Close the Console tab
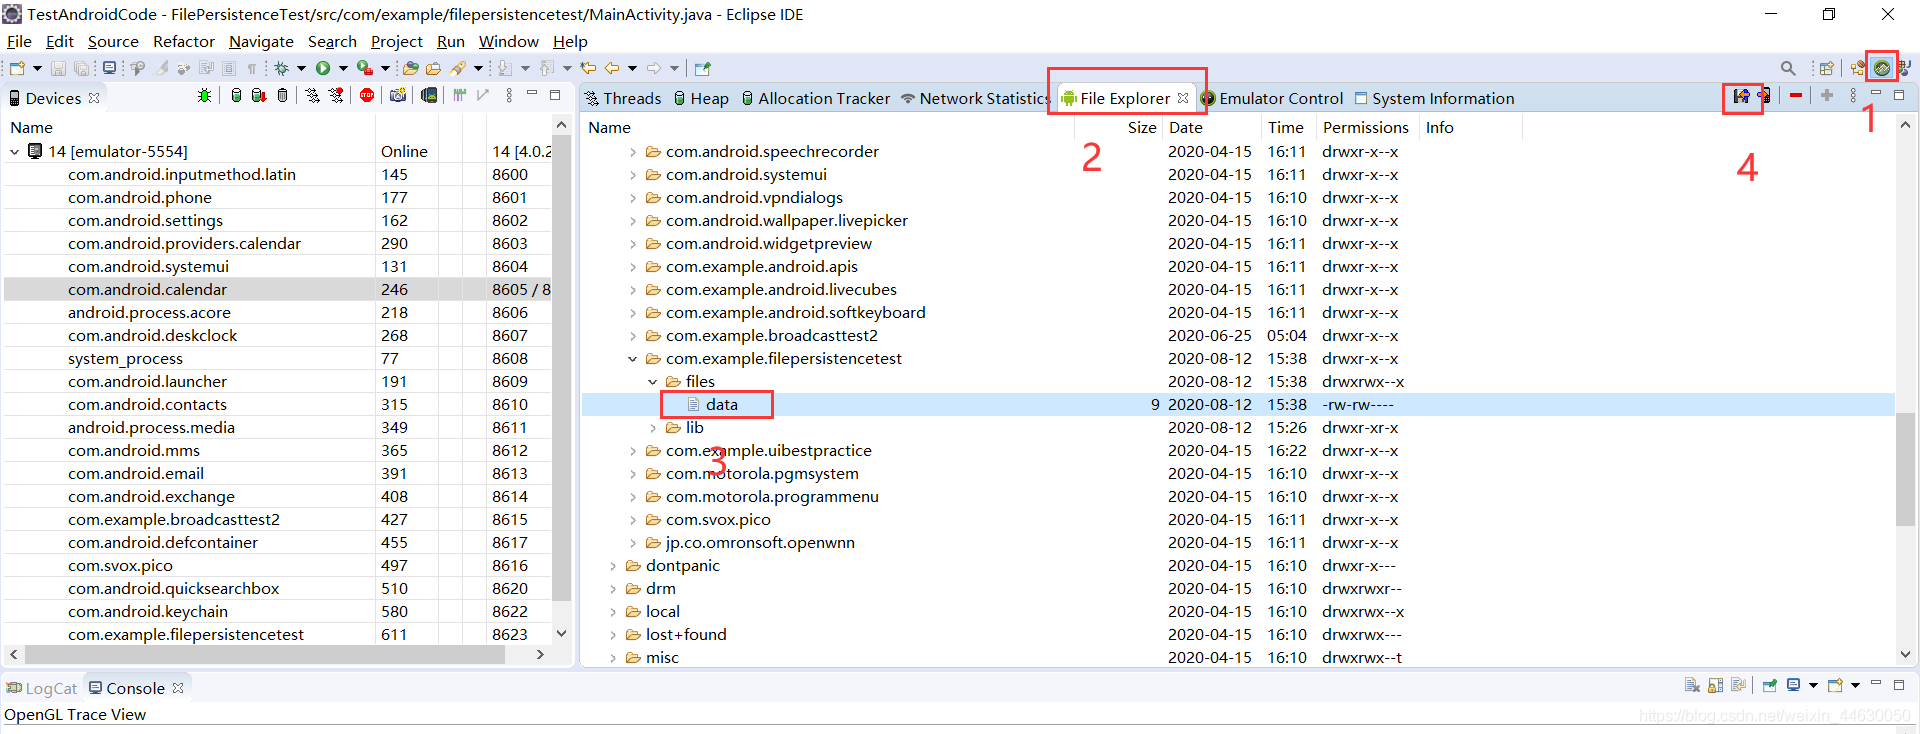1920x734 pixels. 178,688
